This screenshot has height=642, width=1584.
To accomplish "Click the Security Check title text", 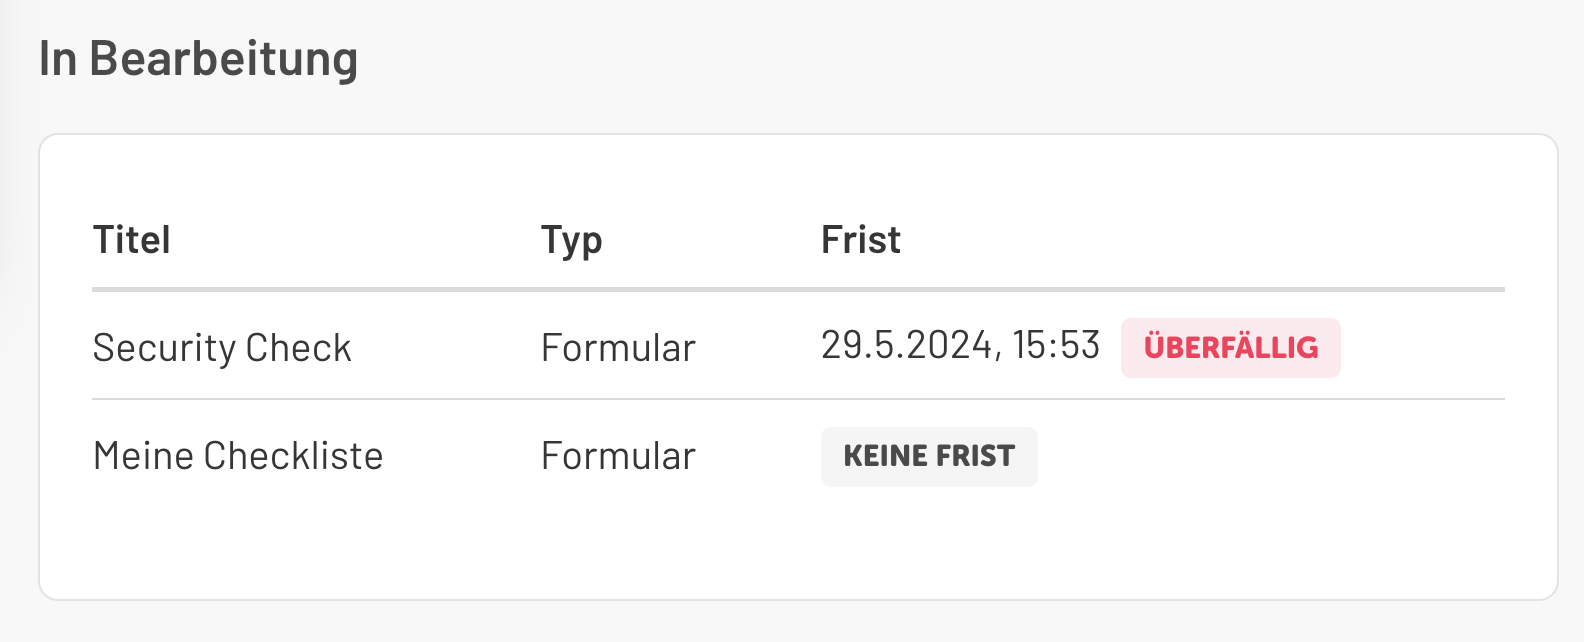I will coord(222,347).
